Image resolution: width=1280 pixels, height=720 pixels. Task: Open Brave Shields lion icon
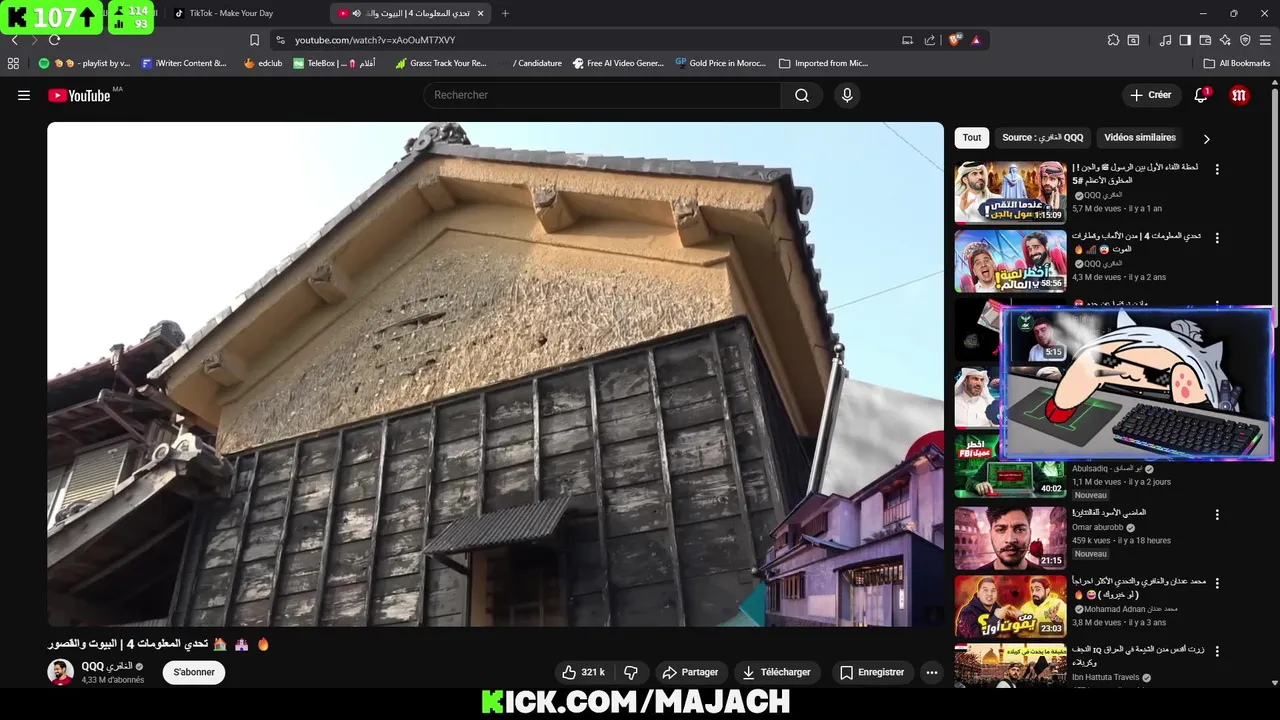click(x=955, y=40)
